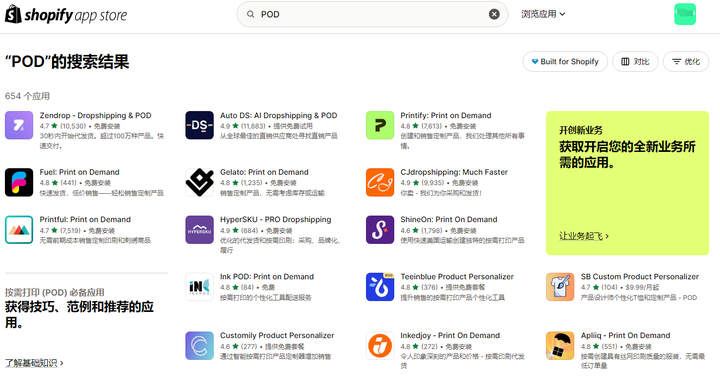Clear the POD search text

click(x=494, y=14)
